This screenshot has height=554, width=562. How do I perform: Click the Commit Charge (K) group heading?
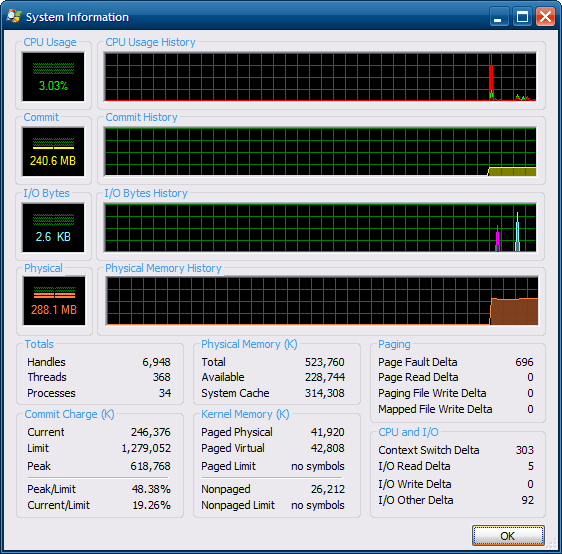pos(70,414)
